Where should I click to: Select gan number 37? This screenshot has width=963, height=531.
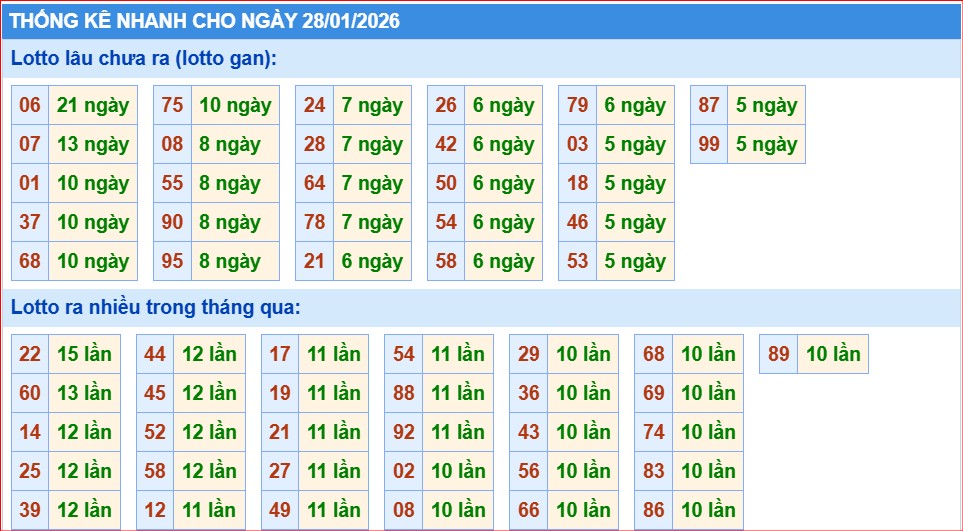pyautogui.click(x=29, y=222)
